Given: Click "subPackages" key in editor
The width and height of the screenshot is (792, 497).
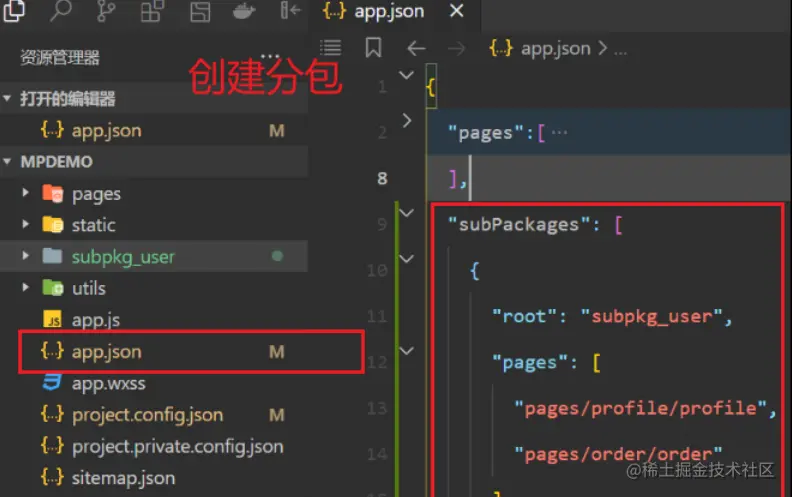Looking at the screenshot, I should coord(519,224).
